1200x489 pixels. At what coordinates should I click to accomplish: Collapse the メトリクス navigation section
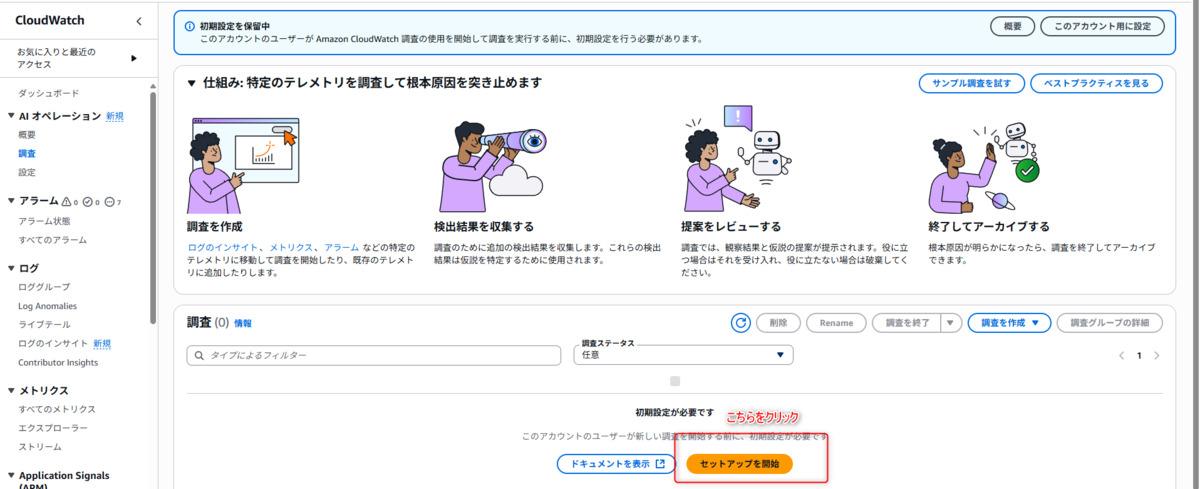[x=10, y=390]
